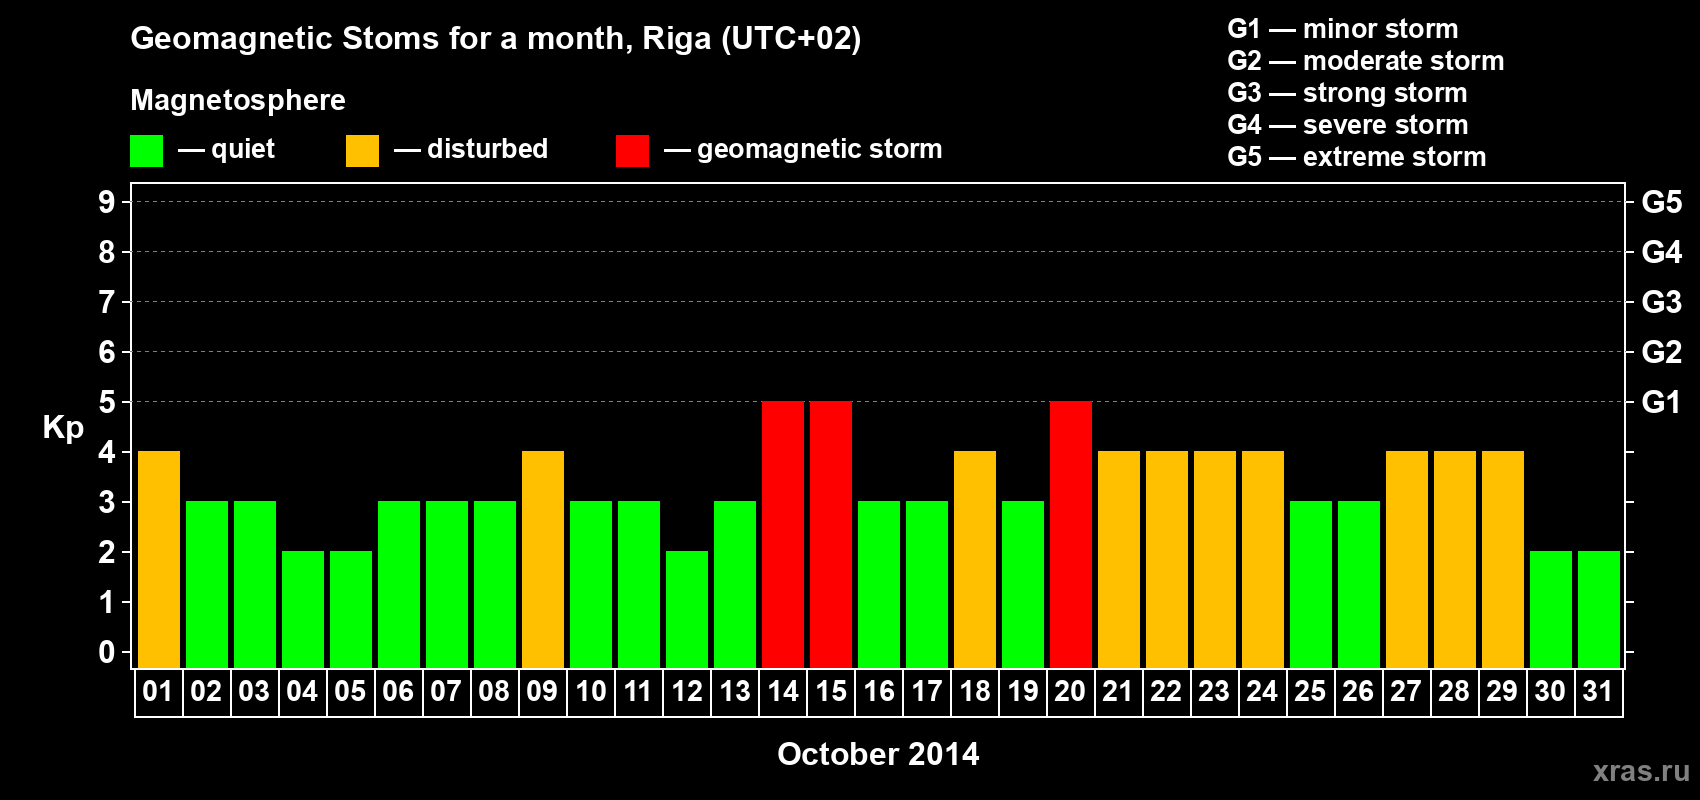Select the red bar for day 14
The image size is (1700, 800).
[x=783, y=534]
